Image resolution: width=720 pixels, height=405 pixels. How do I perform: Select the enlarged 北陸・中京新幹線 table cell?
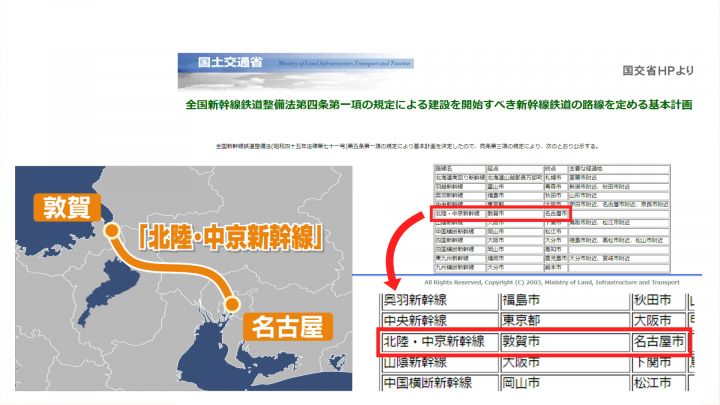pyautogui.click(x=440, y=342)
